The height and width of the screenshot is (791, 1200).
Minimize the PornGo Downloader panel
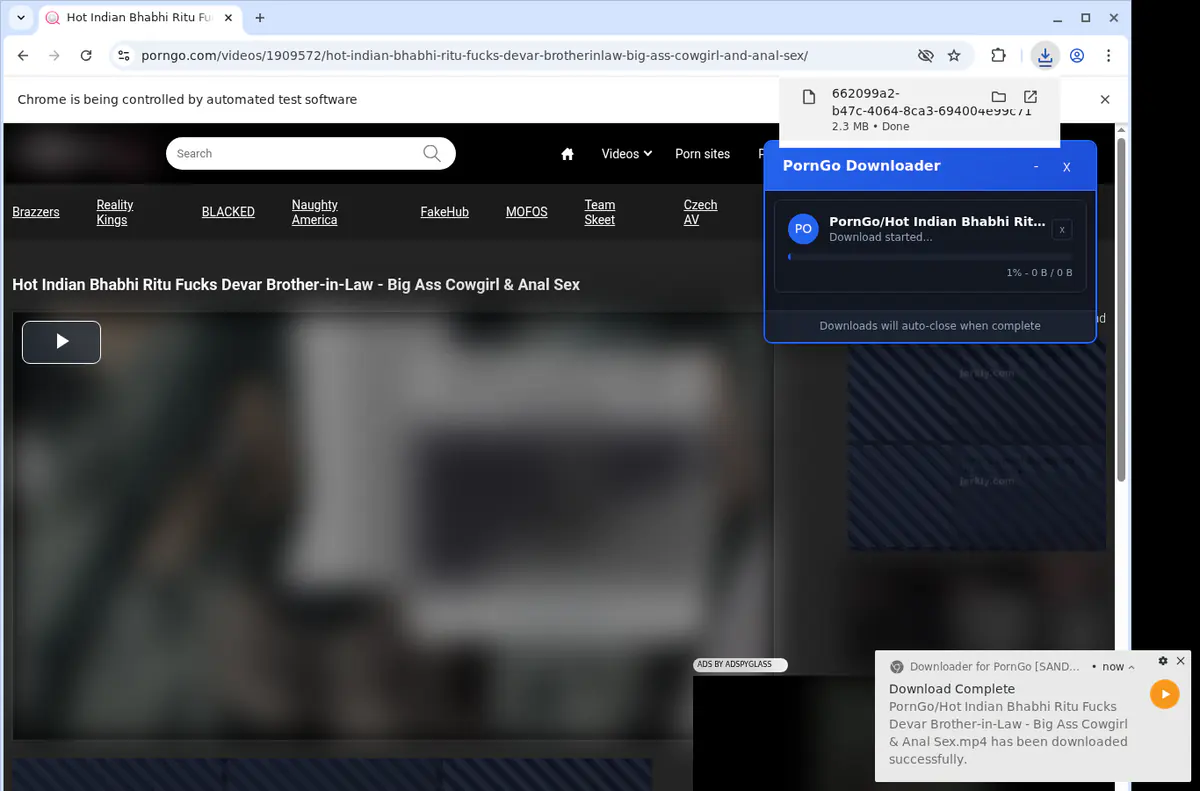point(1036,166)
